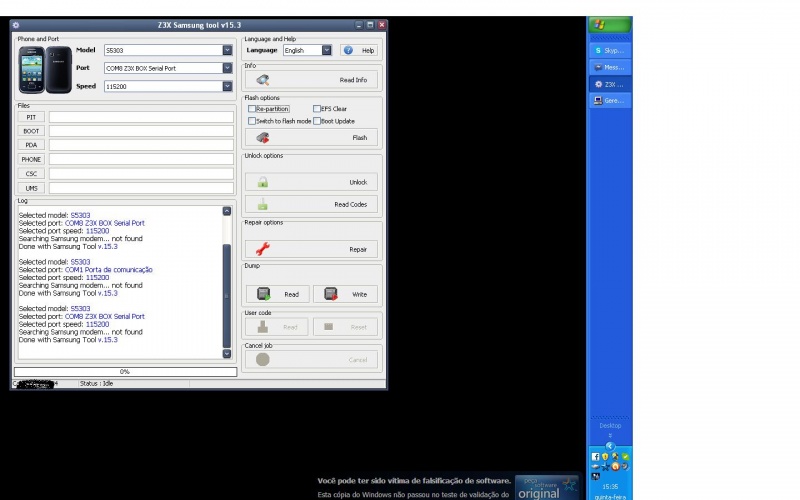The image size is (800, 500).
Task: Open the Model dropdown
Action: [x=227, y=50]
